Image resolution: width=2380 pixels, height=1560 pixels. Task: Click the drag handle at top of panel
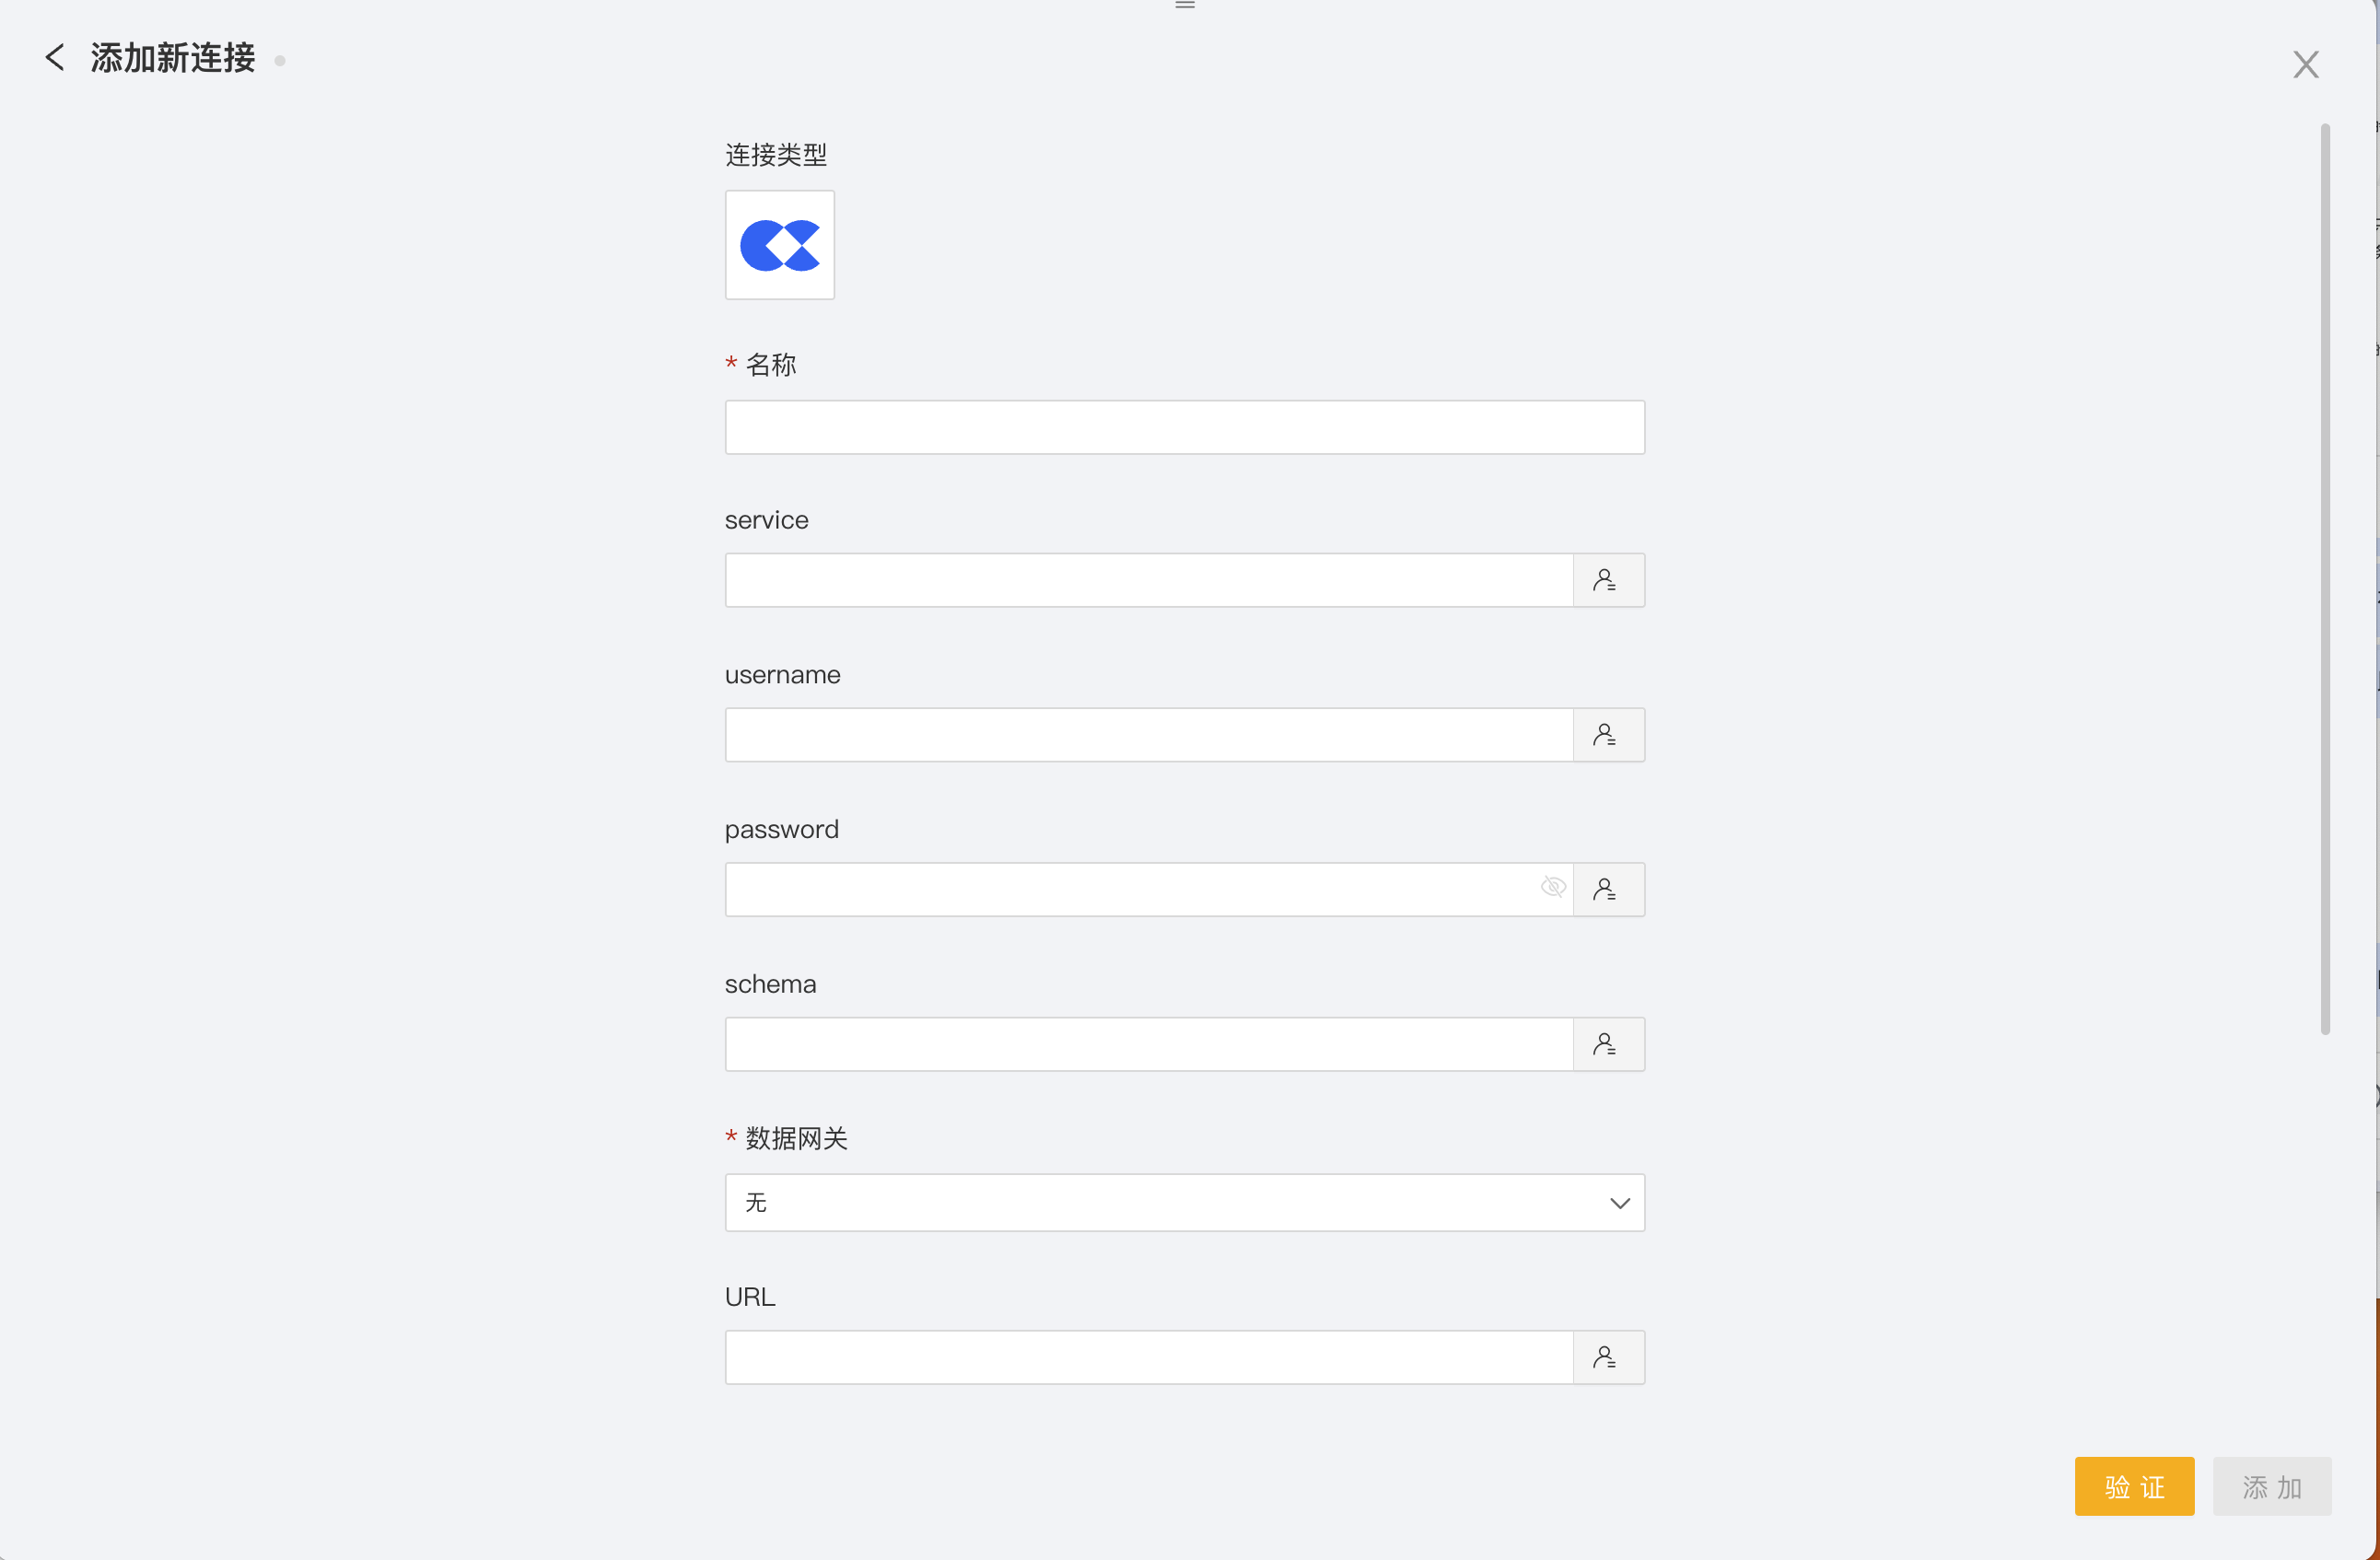click(1185, 5)
